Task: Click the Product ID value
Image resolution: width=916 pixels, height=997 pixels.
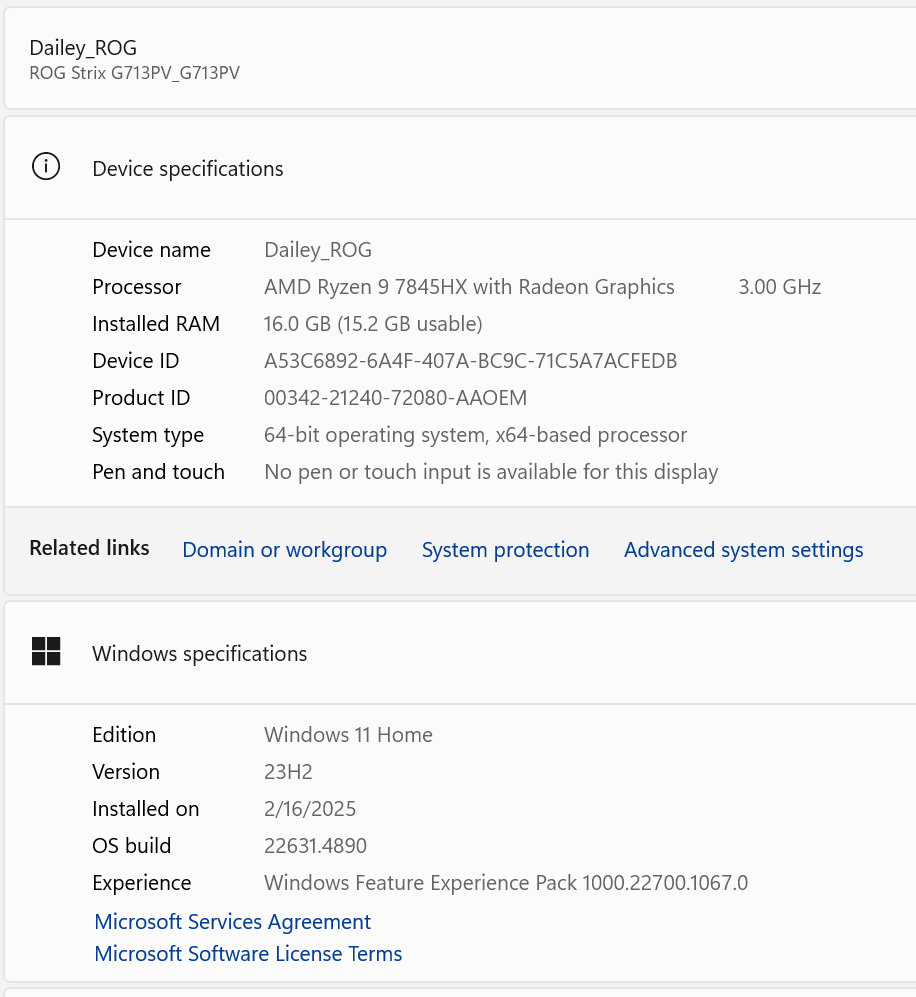Action: click(x=395, y=398)
